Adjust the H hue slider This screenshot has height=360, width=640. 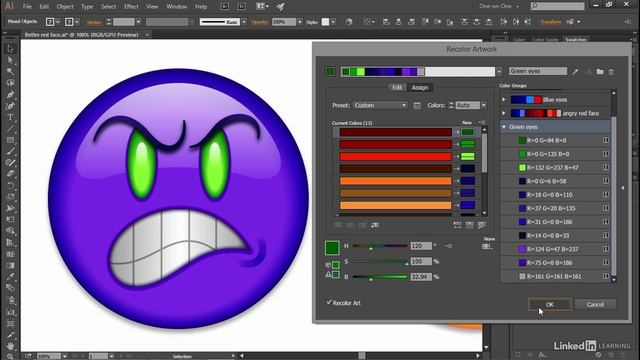(380, 246)
